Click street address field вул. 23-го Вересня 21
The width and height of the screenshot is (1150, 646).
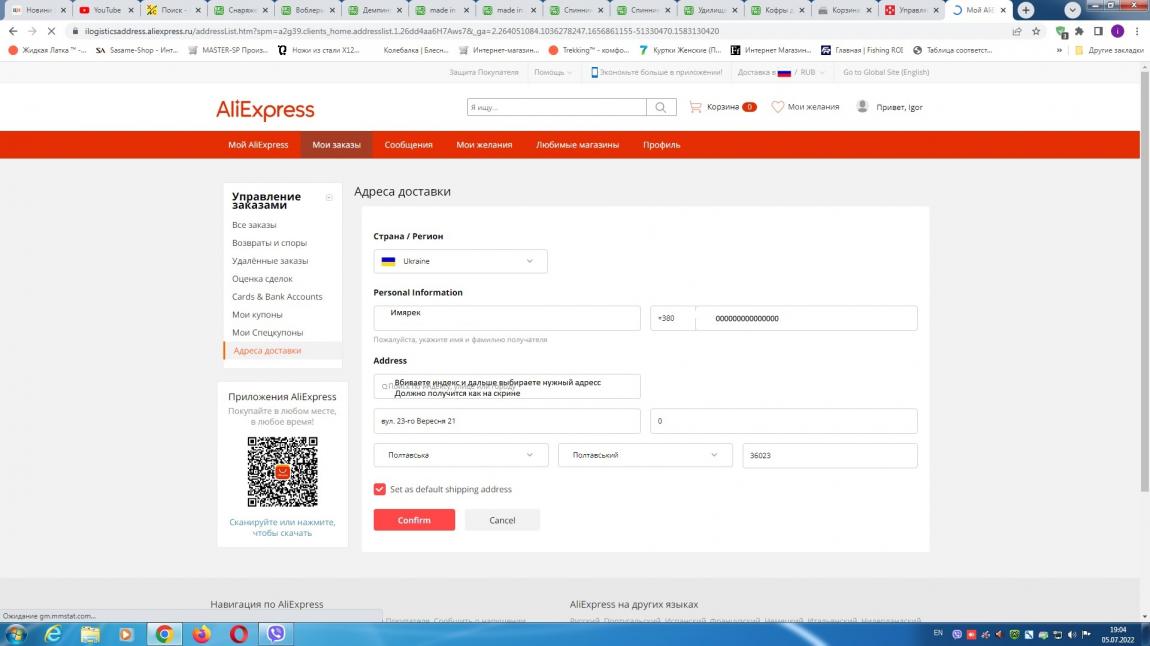[507, 421]
